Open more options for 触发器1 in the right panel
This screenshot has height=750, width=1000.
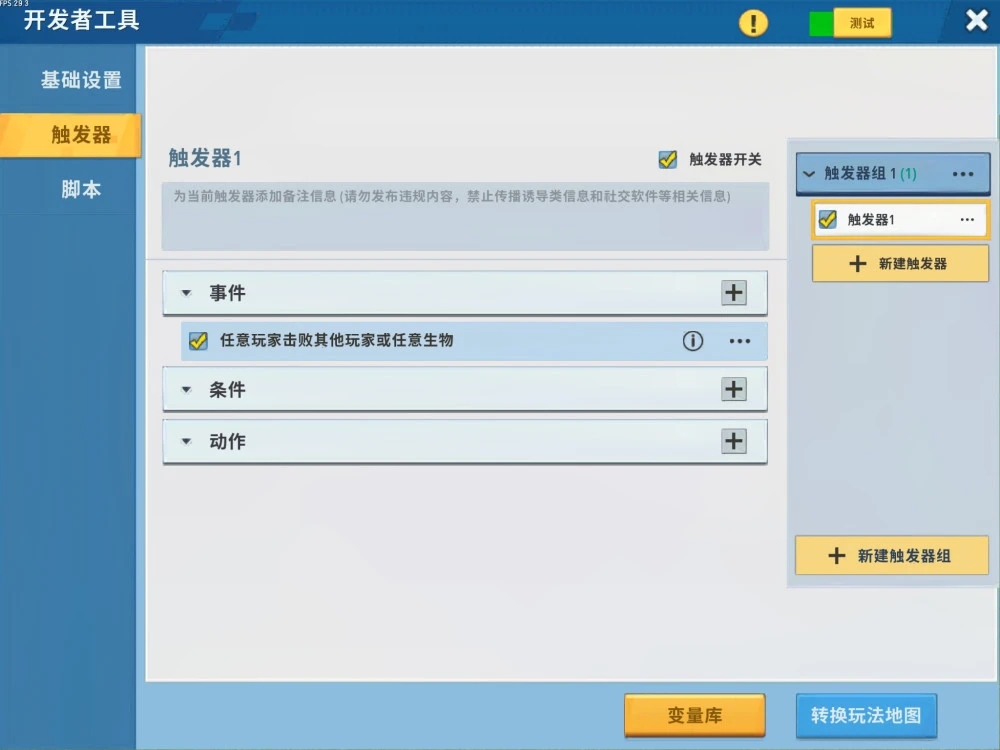pyautogui.click(x=965, y=219)
